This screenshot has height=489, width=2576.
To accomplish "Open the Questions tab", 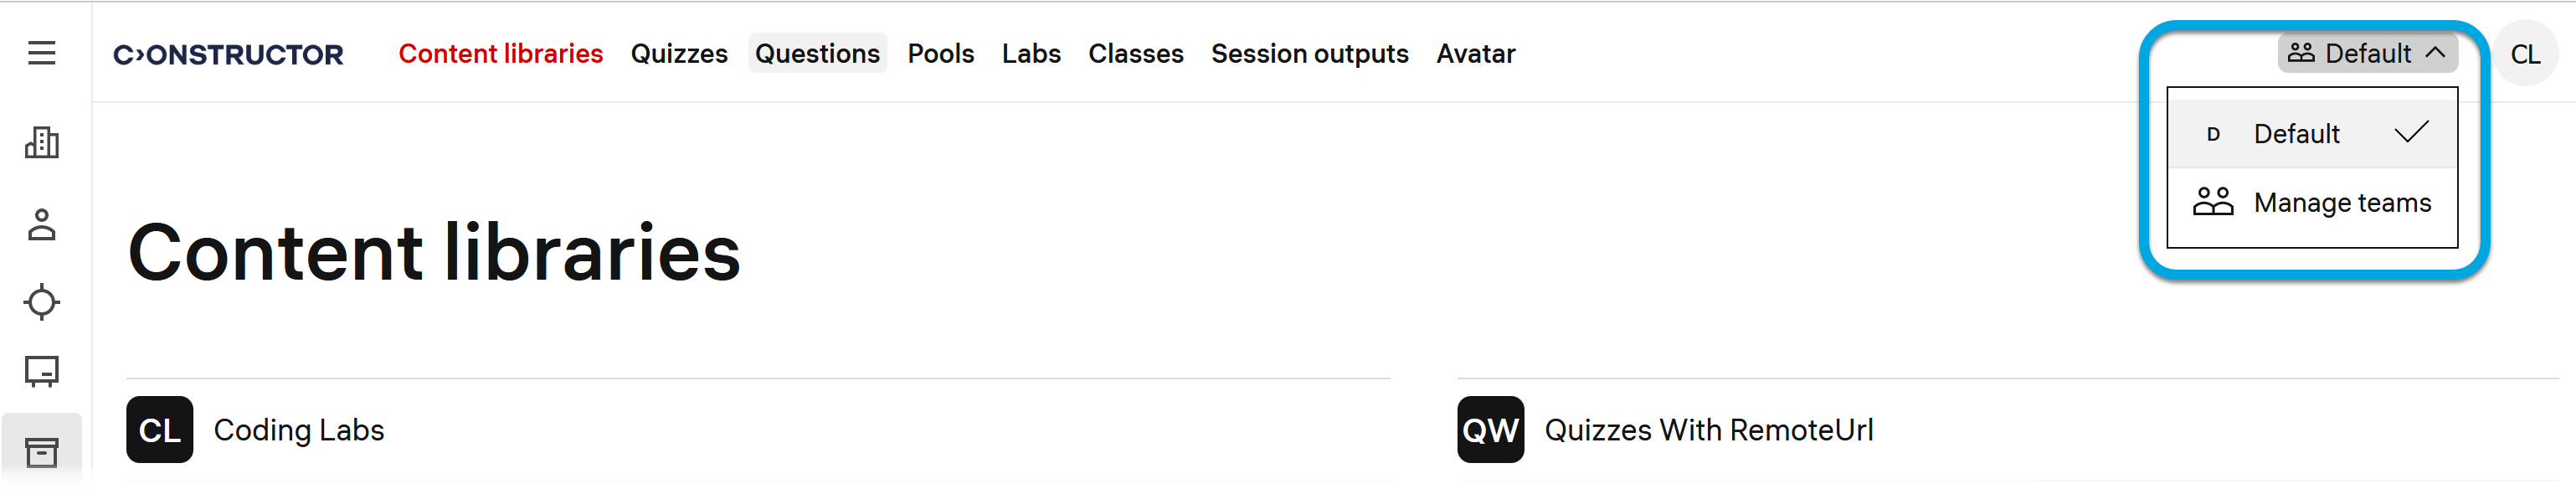I will [x=817, y=54].
